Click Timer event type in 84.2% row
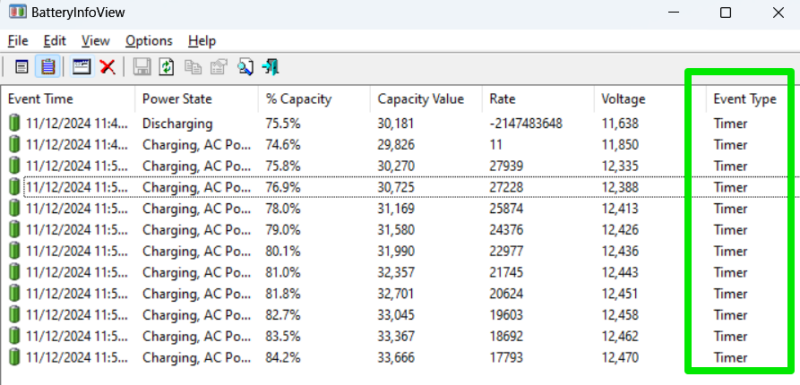This screenshot has width=800, height=385. pos(730,357)
